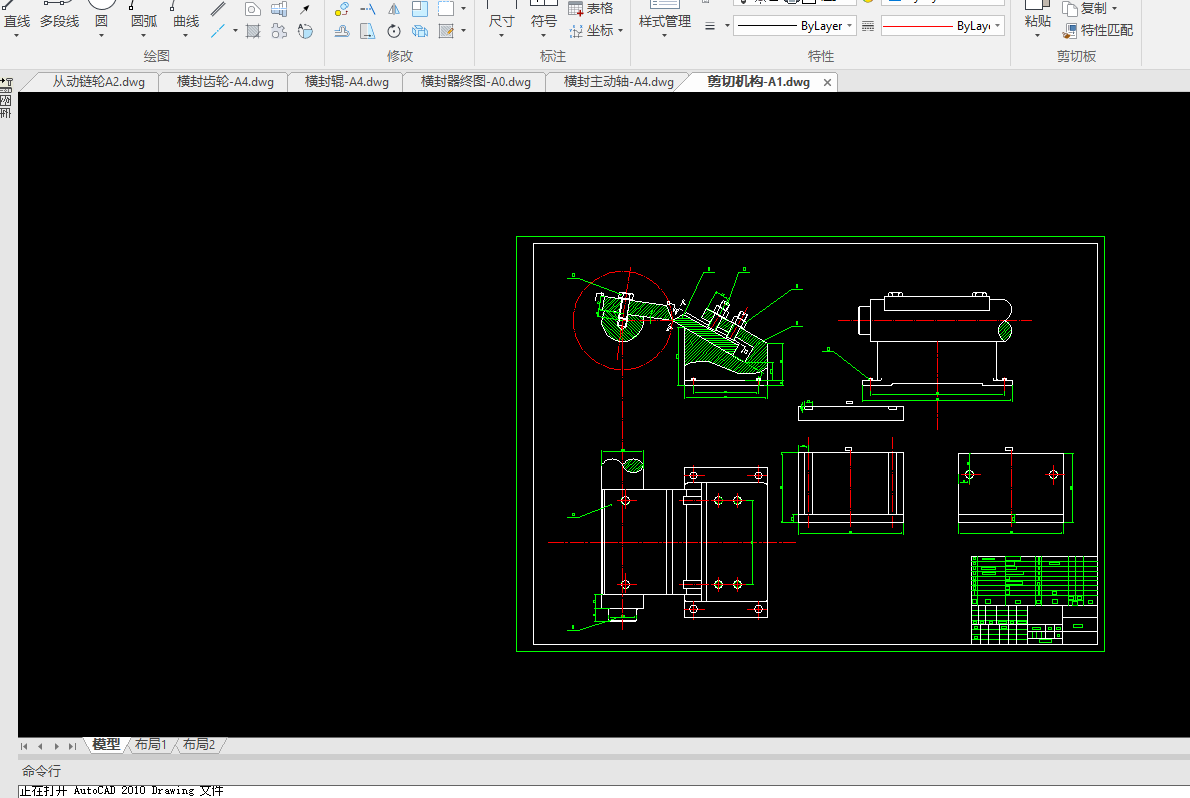The width and height of the screenshot is (1190, 798).
Task: Switch to 横封主动轴-A4.dwg tab
Action: pos(619,81)
